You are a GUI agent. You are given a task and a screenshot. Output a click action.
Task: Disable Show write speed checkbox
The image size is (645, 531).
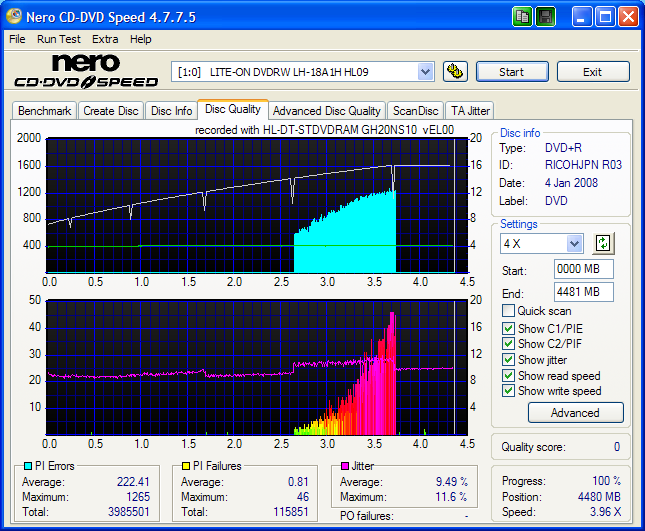point(509,392)
